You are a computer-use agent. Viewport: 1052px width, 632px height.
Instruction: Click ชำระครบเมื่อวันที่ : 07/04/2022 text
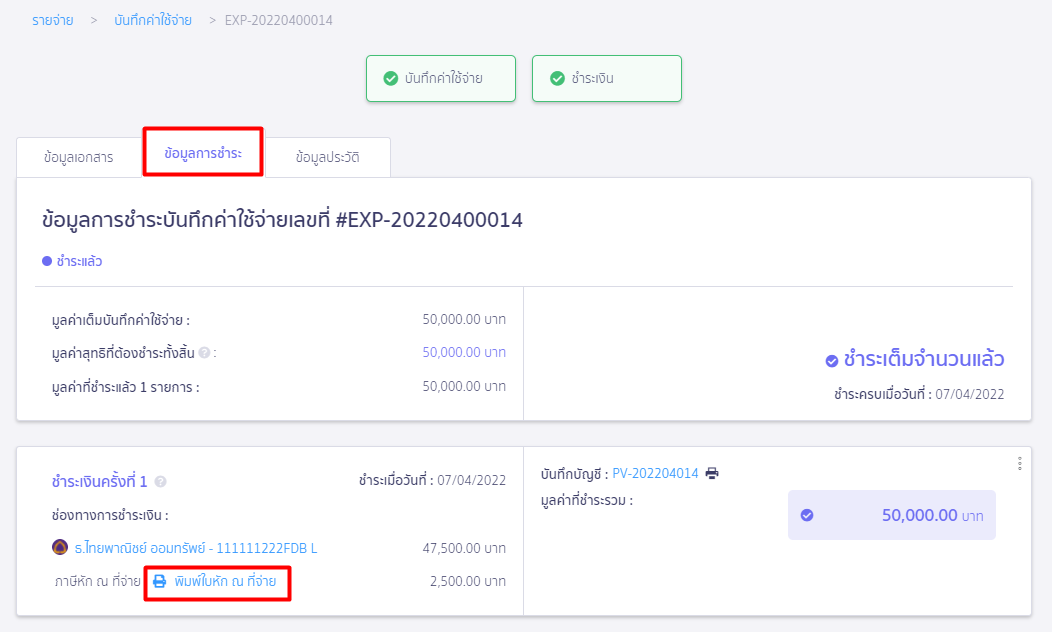click(918, 394)
